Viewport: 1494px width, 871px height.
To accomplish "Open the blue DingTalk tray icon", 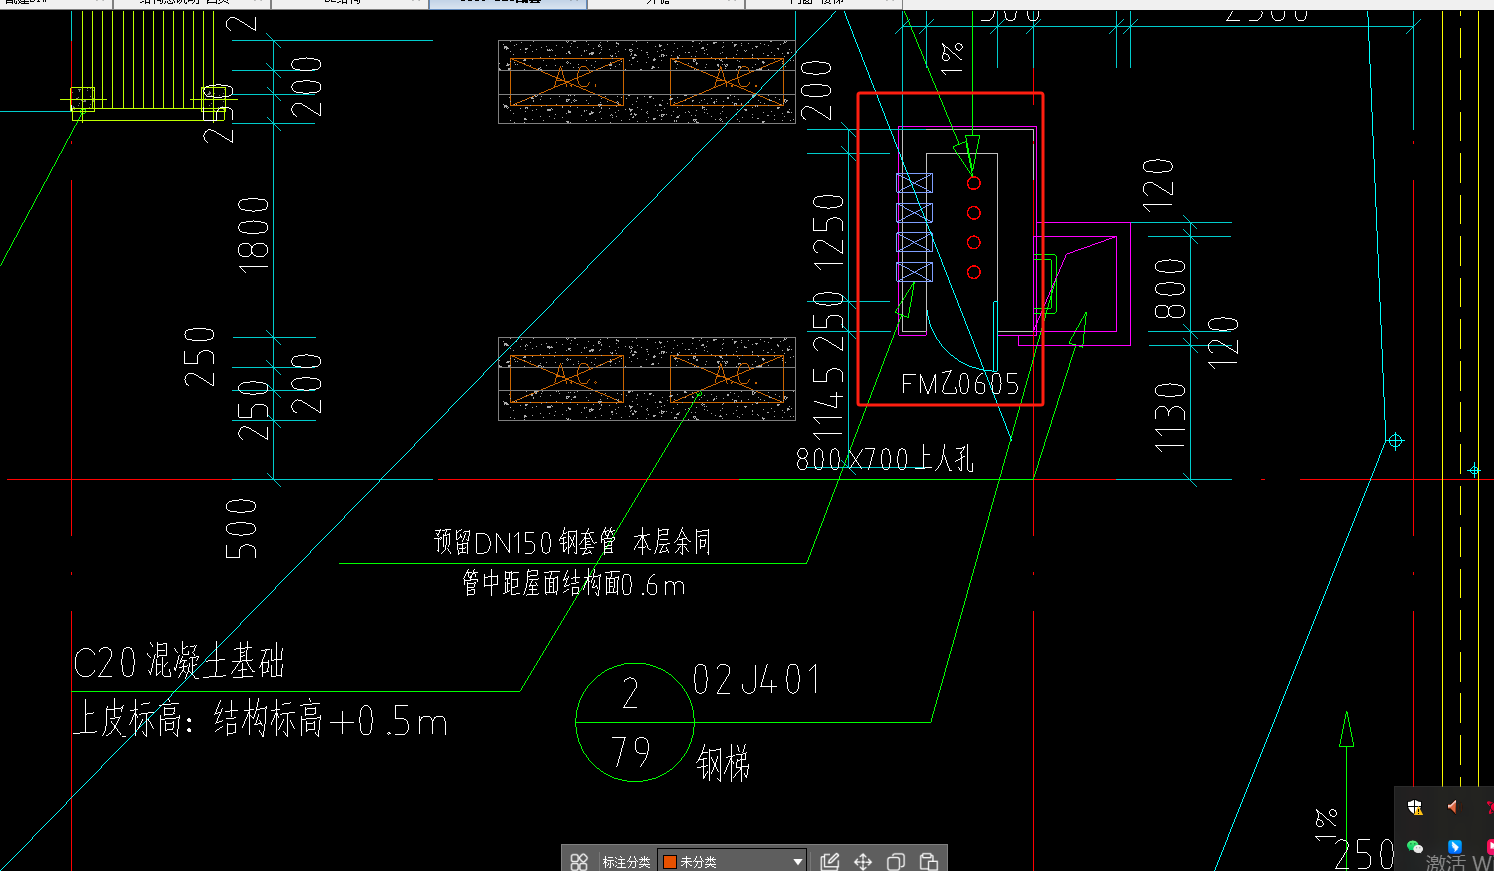I will [1455, 847].
